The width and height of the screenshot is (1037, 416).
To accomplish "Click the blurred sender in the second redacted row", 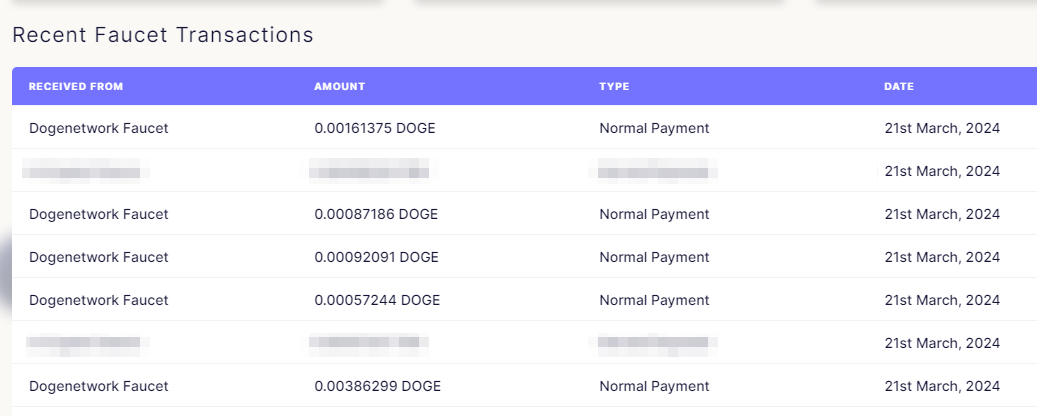I will [86, 343].
